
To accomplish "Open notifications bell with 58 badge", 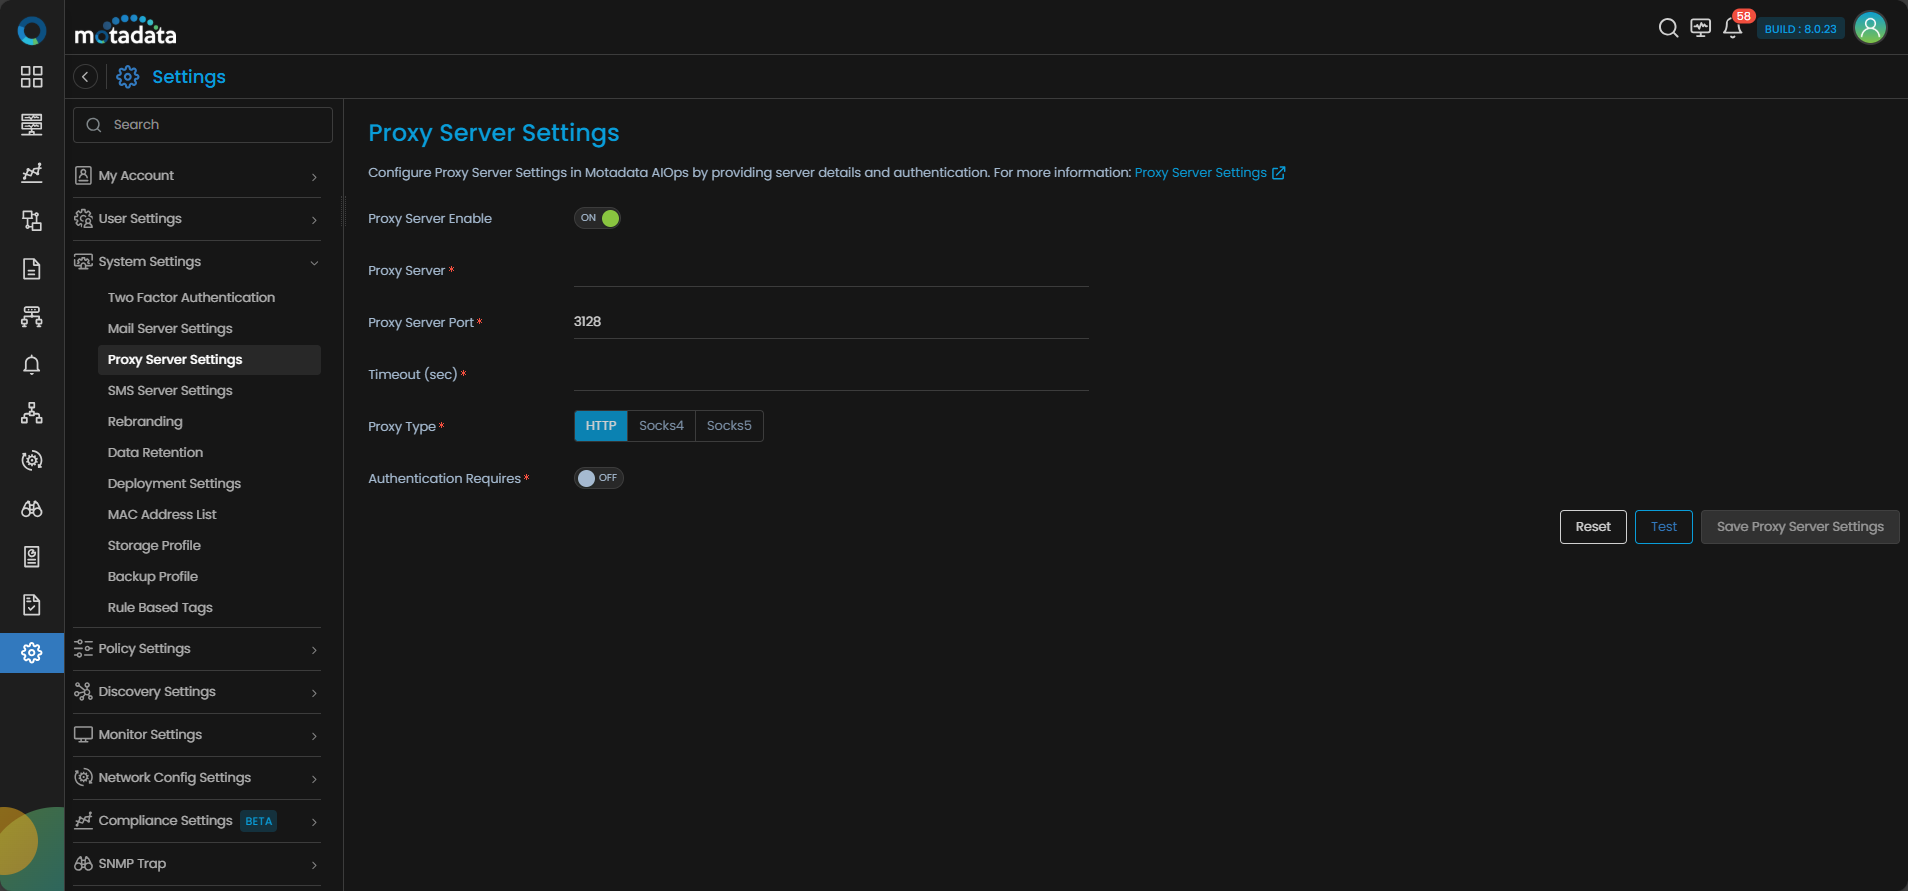I will (1733, 28).
